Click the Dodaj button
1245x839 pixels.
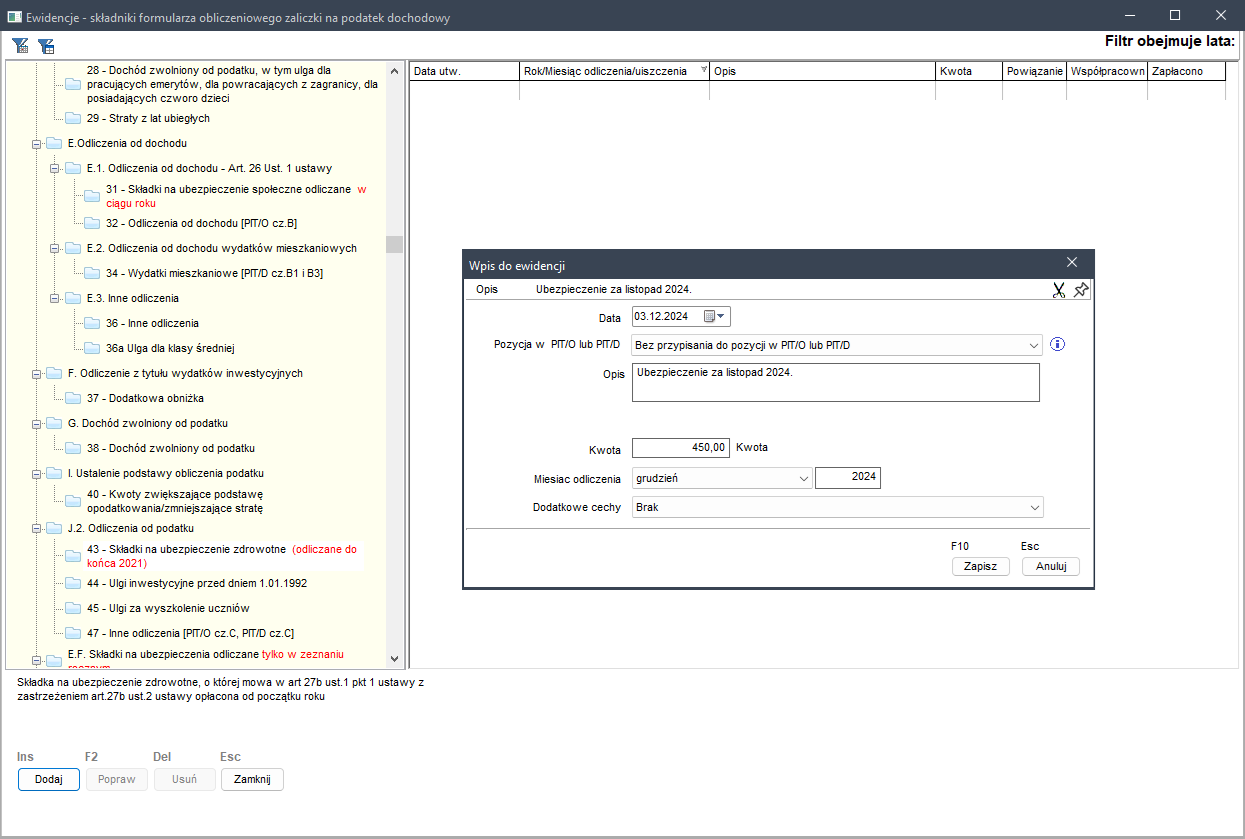point(48,780)
